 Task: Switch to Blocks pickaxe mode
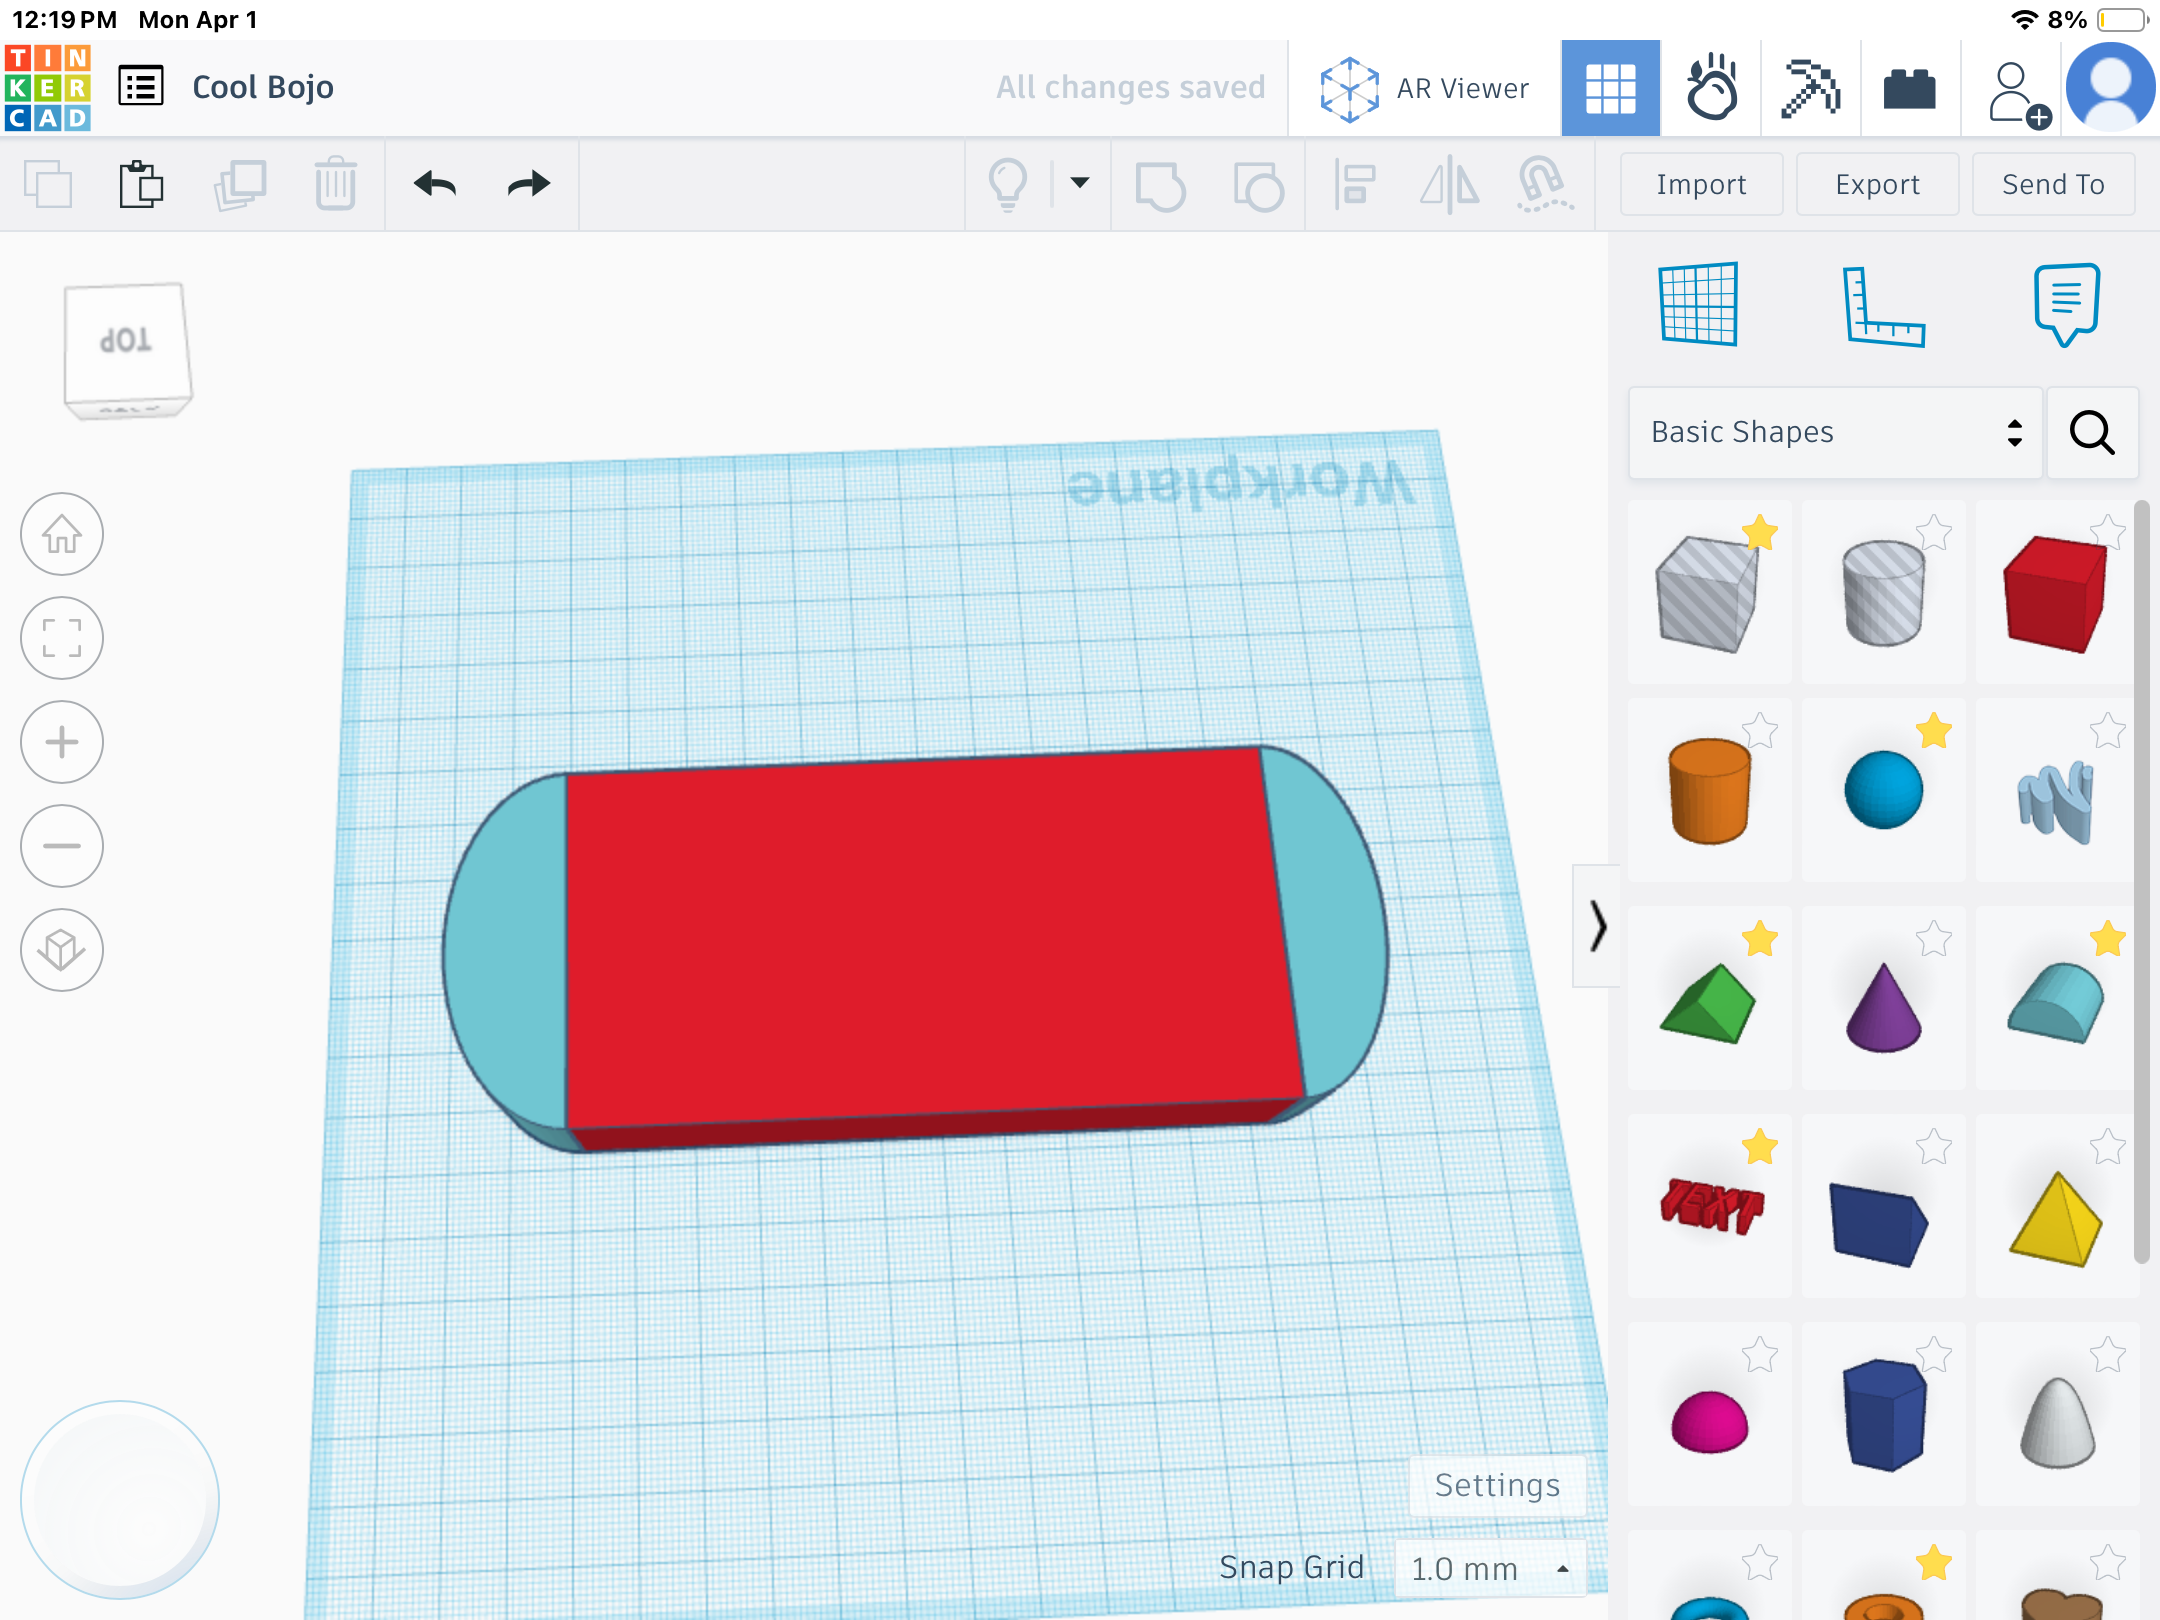click(1810, 88)
